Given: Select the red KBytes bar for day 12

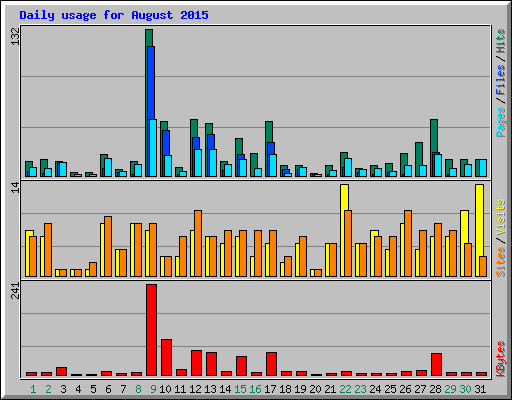Looking at the screenshot, I should pyautogui.click(x=196, y=363).
